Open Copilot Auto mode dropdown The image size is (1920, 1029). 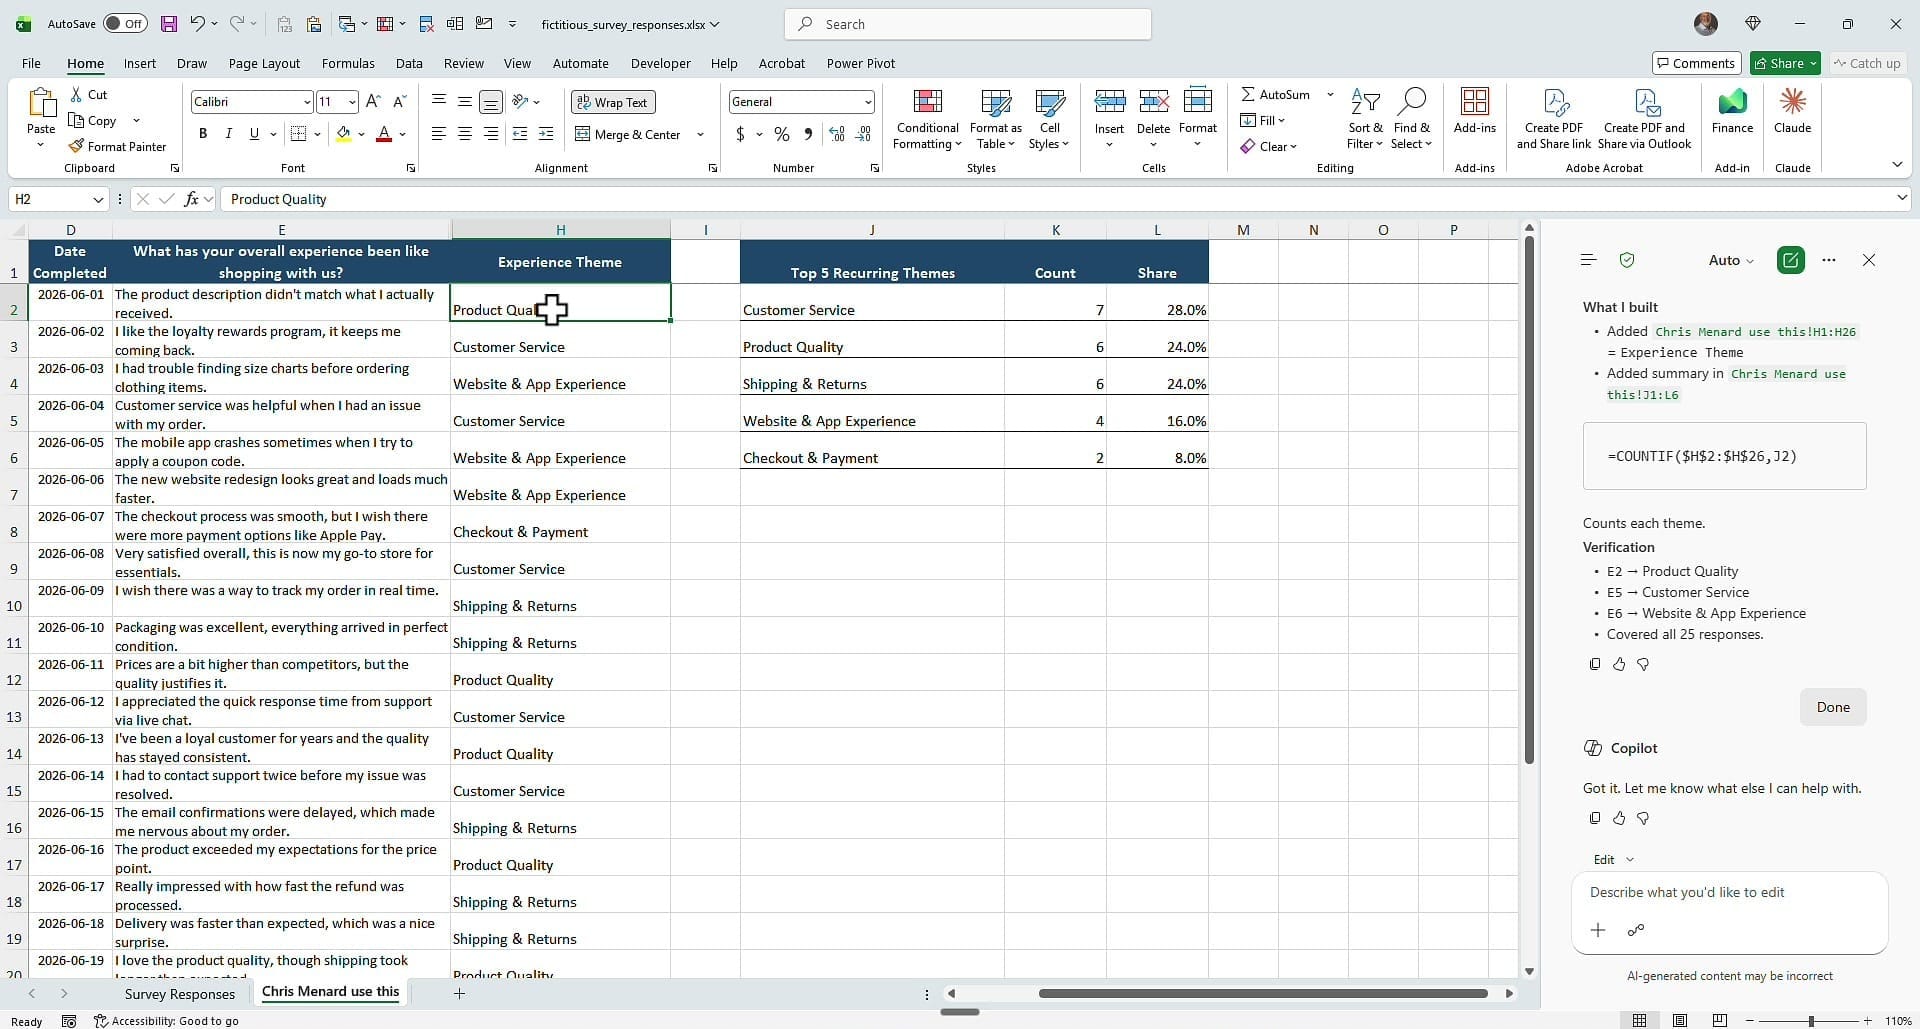[1731, 260]
